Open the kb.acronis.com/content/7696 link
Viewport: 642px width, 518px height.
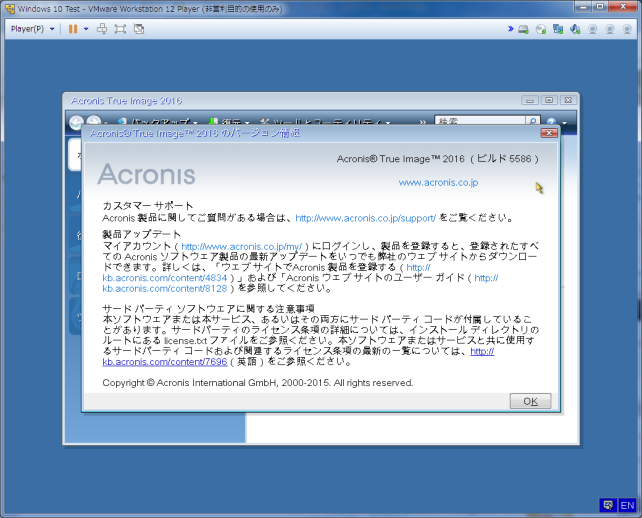pos(165,362)
